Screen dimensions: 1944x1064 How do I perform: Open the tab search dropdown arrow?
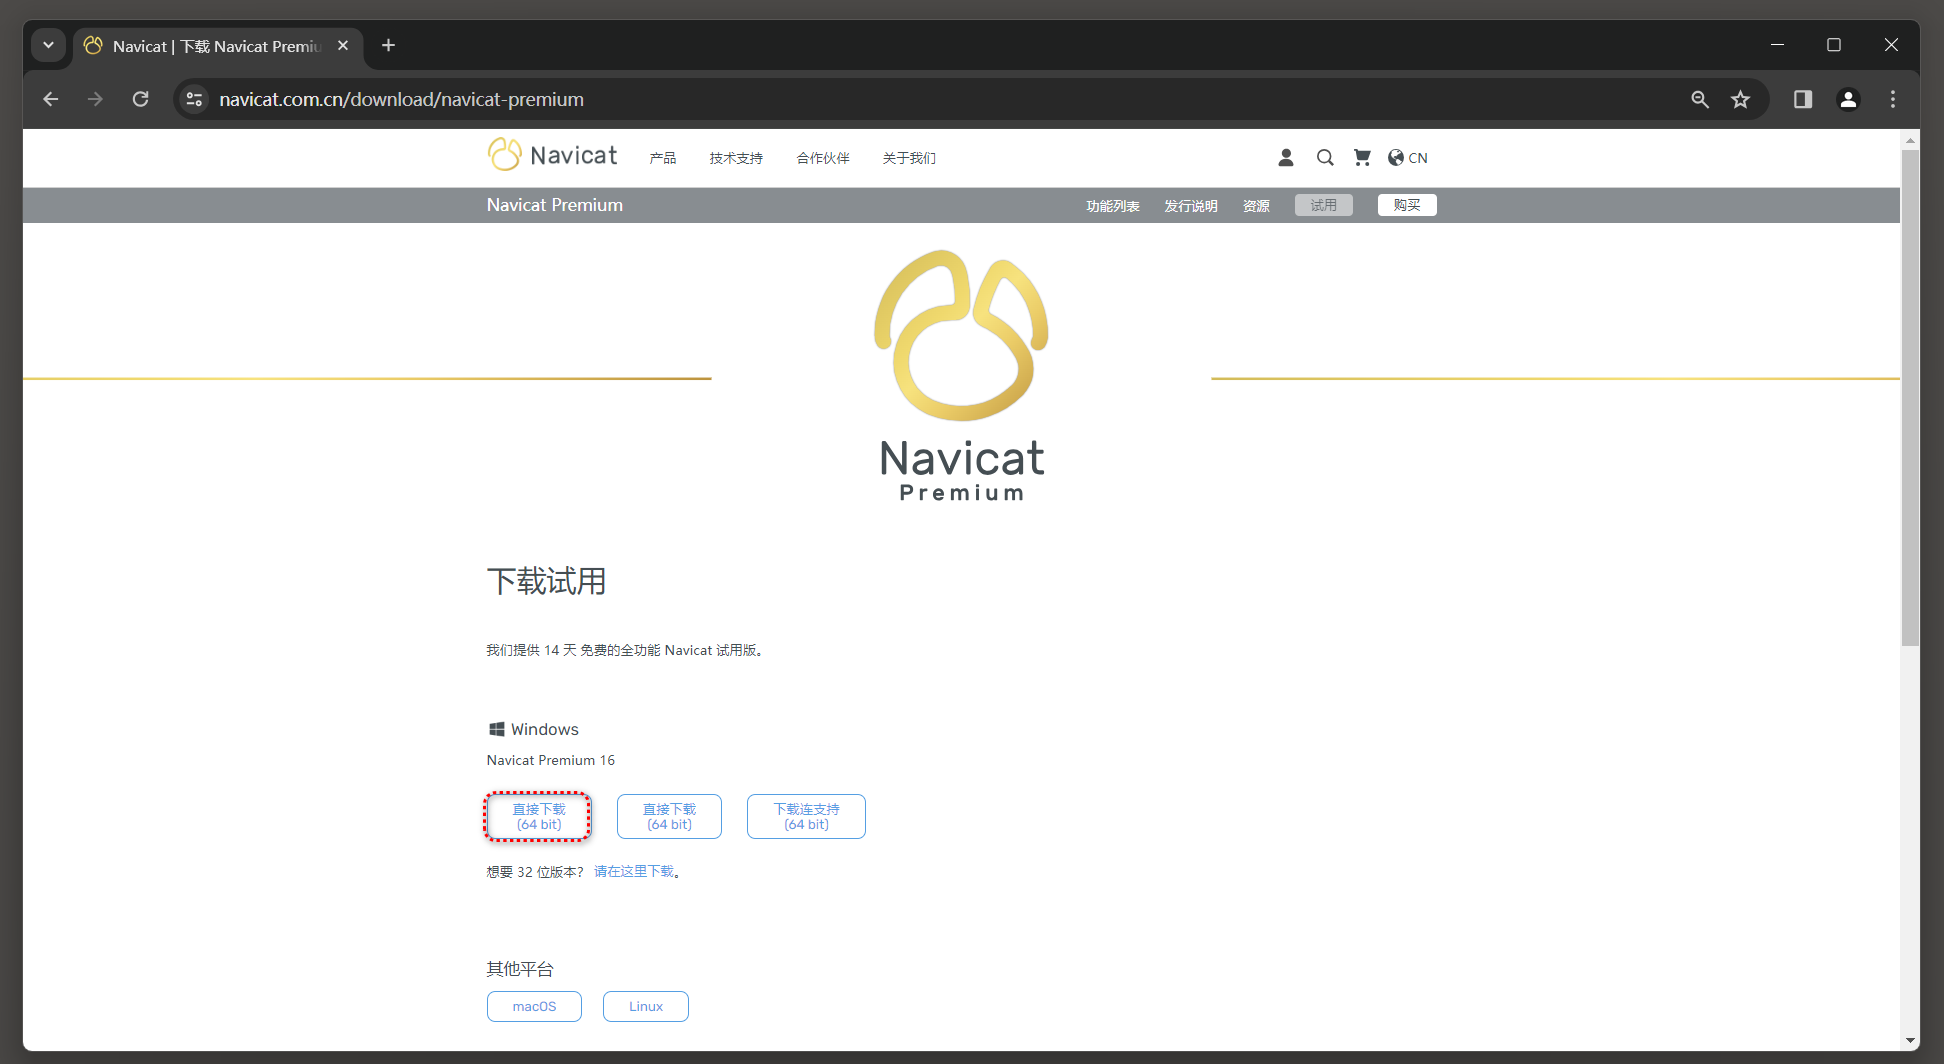point(48,45)
